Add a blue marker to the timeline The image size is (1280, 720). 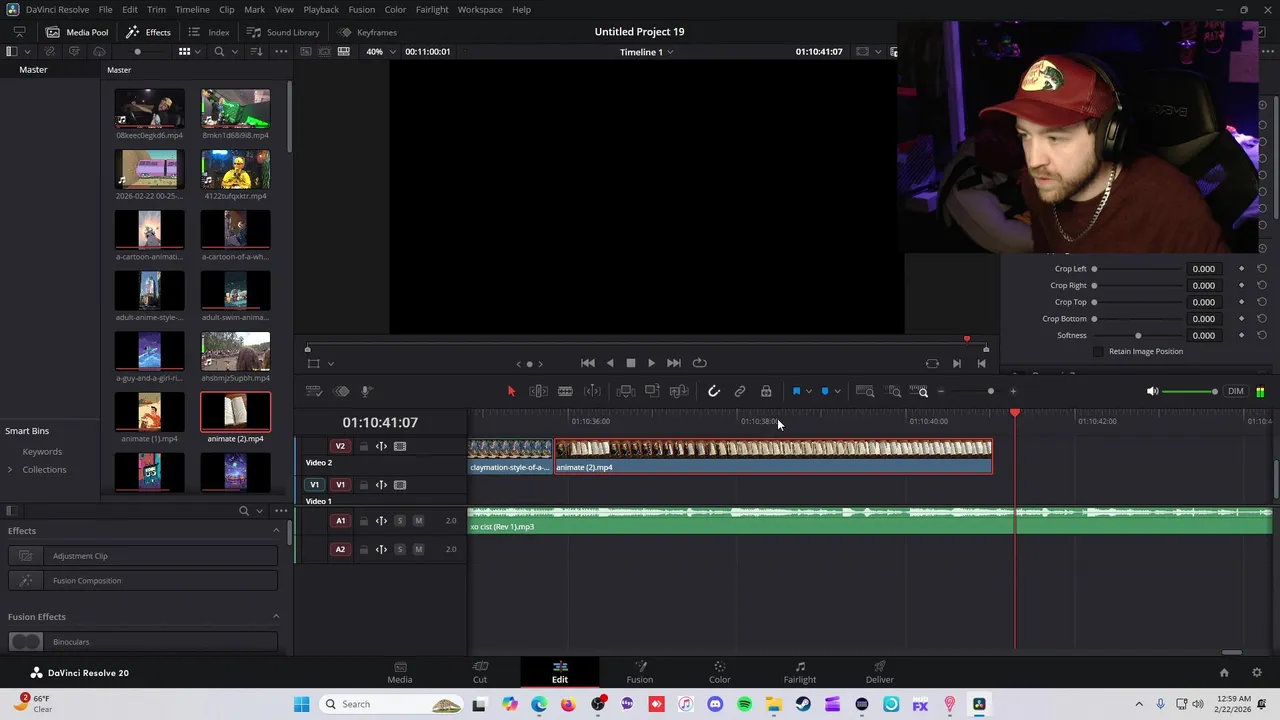tap(825, 391)
